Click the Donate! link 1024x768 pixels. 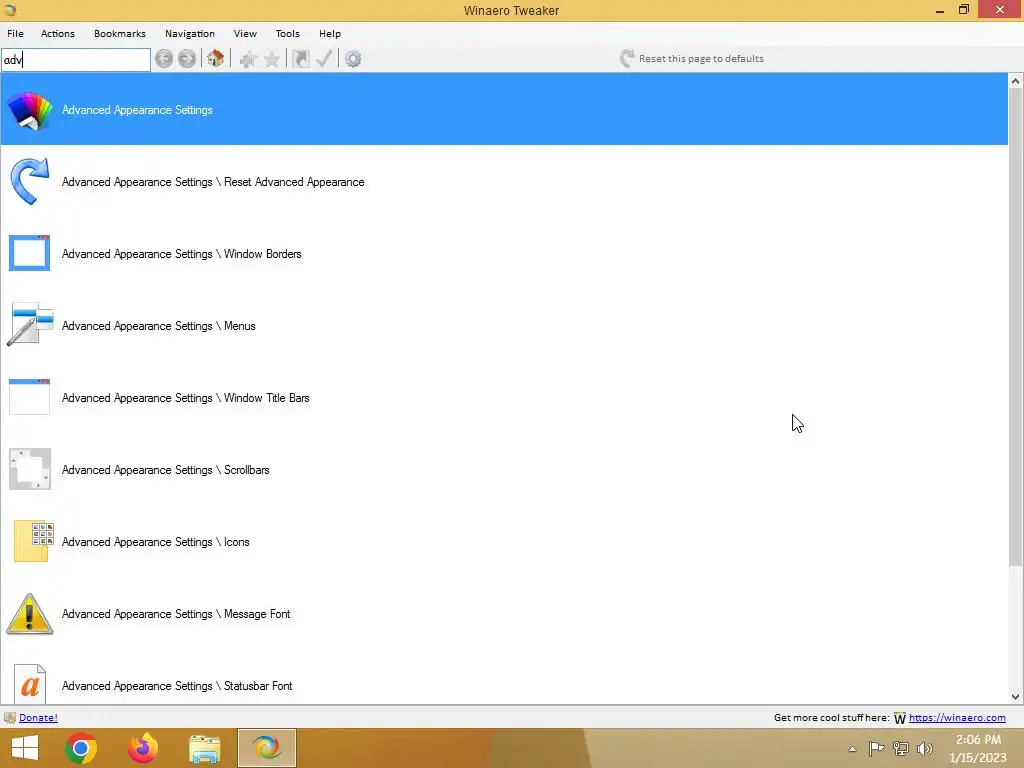38,718
